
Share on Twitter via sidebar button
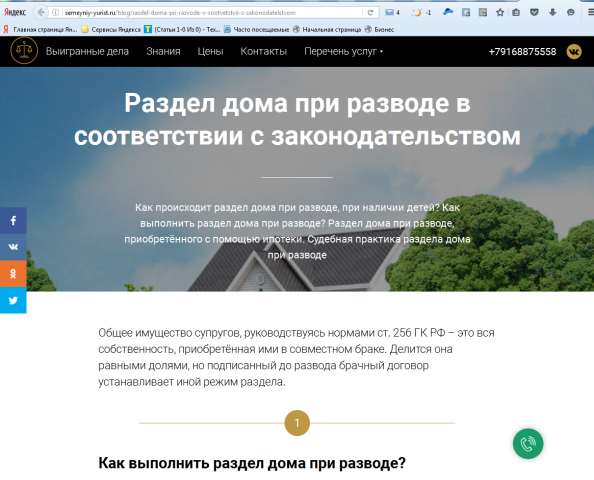(x=13, y=300)
